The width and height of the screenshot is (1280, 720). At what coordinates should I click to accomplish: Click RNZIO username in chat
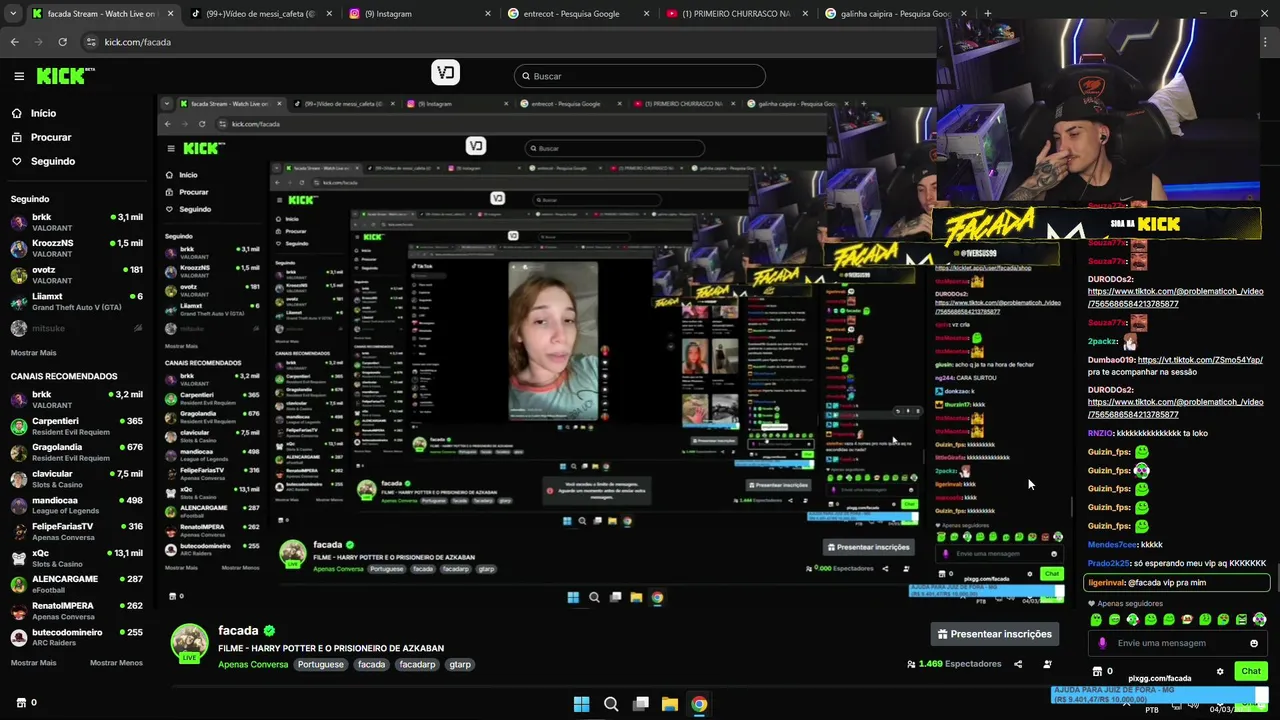pyautogui.click(x=1100, y=433)
